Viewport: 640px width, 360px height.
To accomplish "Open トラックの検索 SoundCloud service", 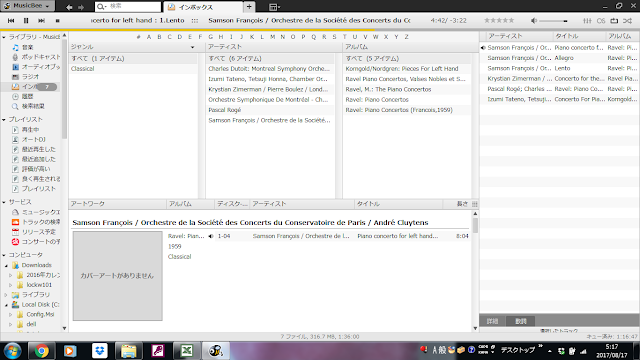I will (x=36, y=222).
